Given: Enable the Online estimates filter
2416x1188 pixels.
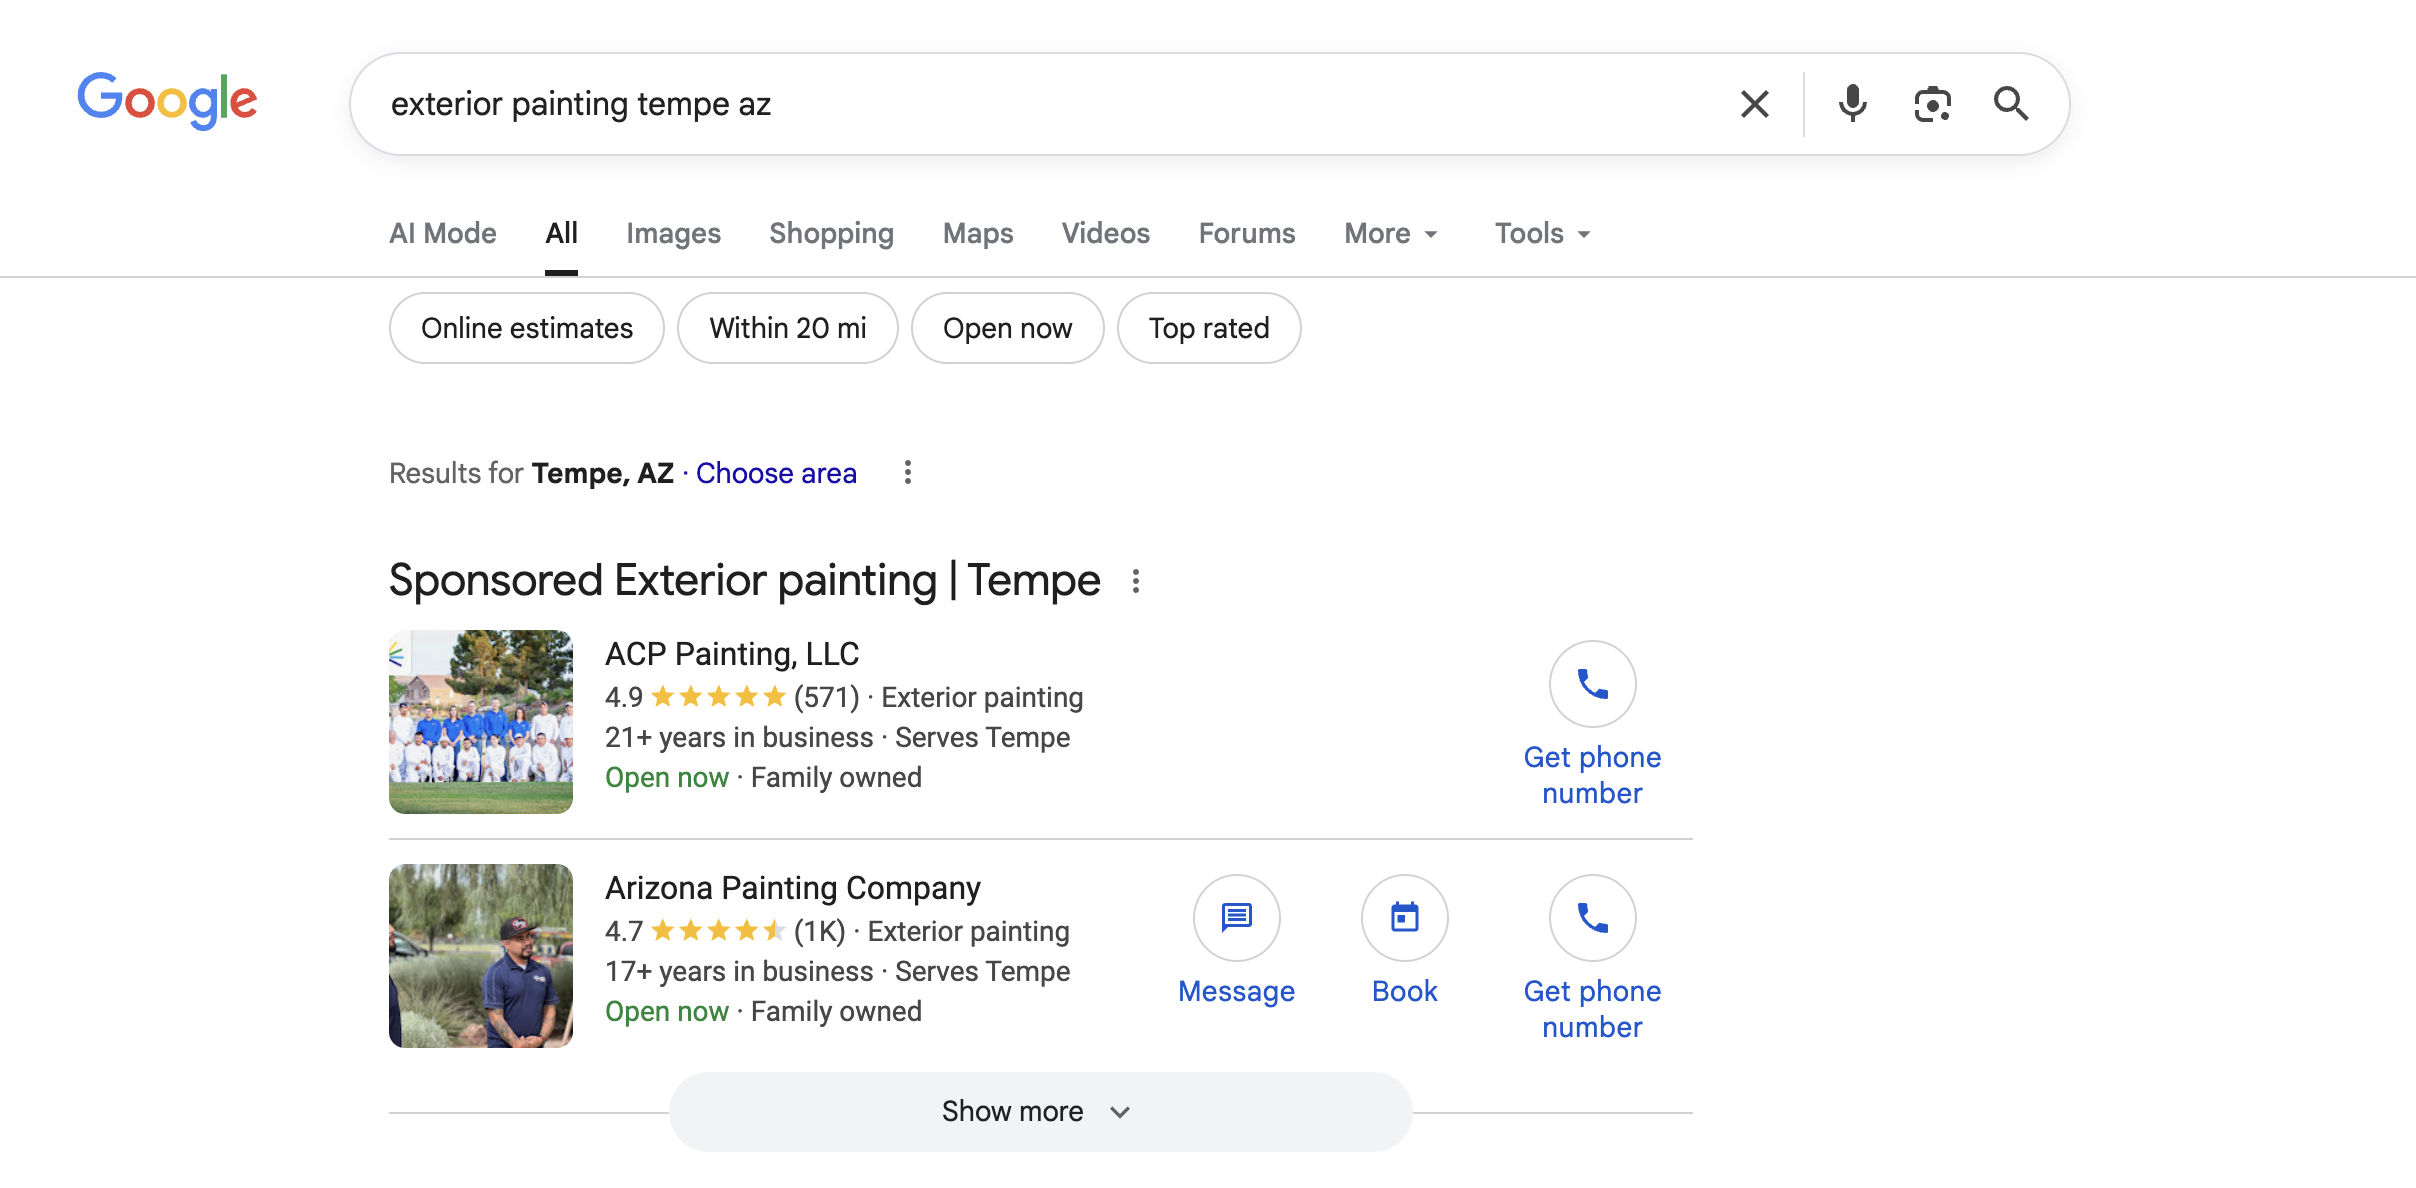Looking at the screenshot, I should tap(526, 327).
